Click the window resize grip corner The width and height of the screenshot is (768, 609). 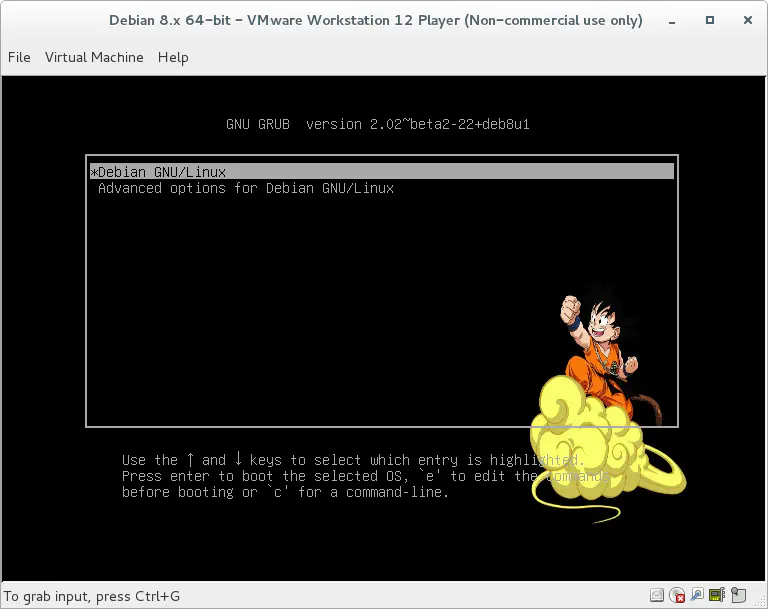coord(760,601)
